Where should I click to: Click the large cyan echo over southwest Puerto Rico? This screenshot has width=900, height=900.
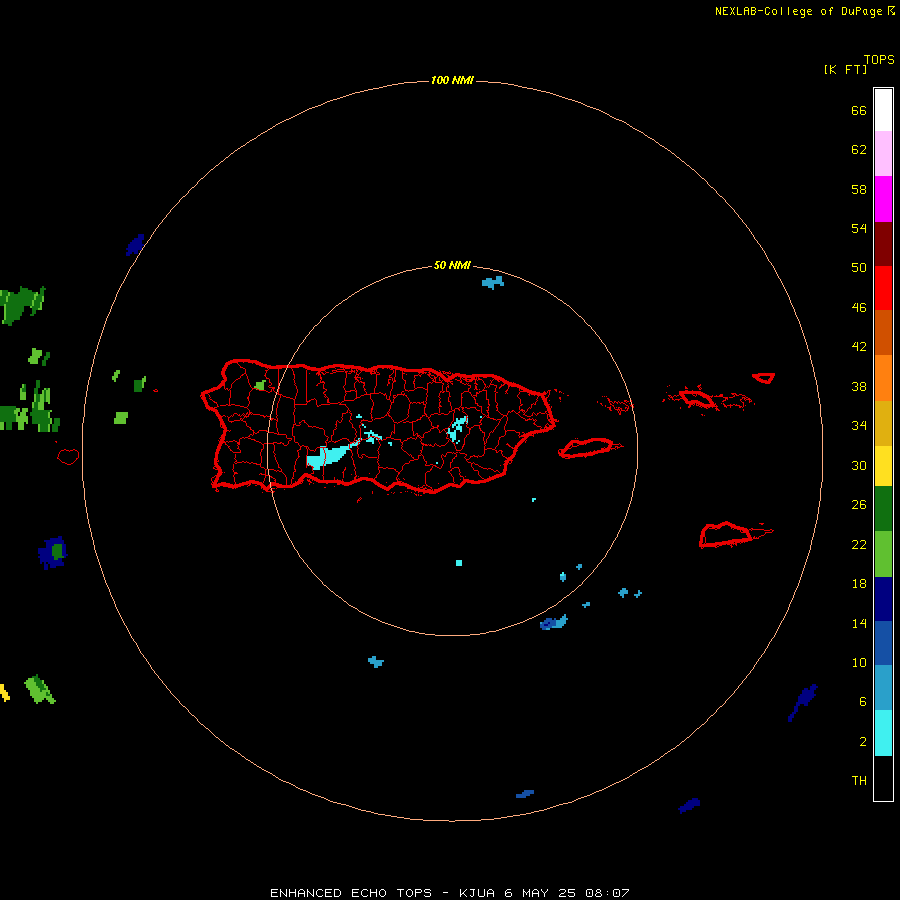330,456
